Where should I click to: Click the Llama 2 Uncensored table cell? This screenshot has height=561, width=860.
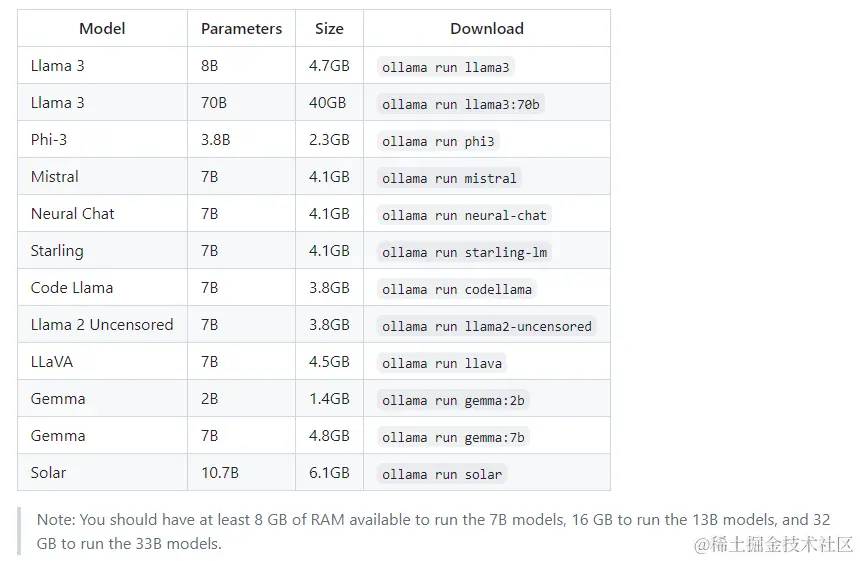pyautogui.click(x=103, y=324)
